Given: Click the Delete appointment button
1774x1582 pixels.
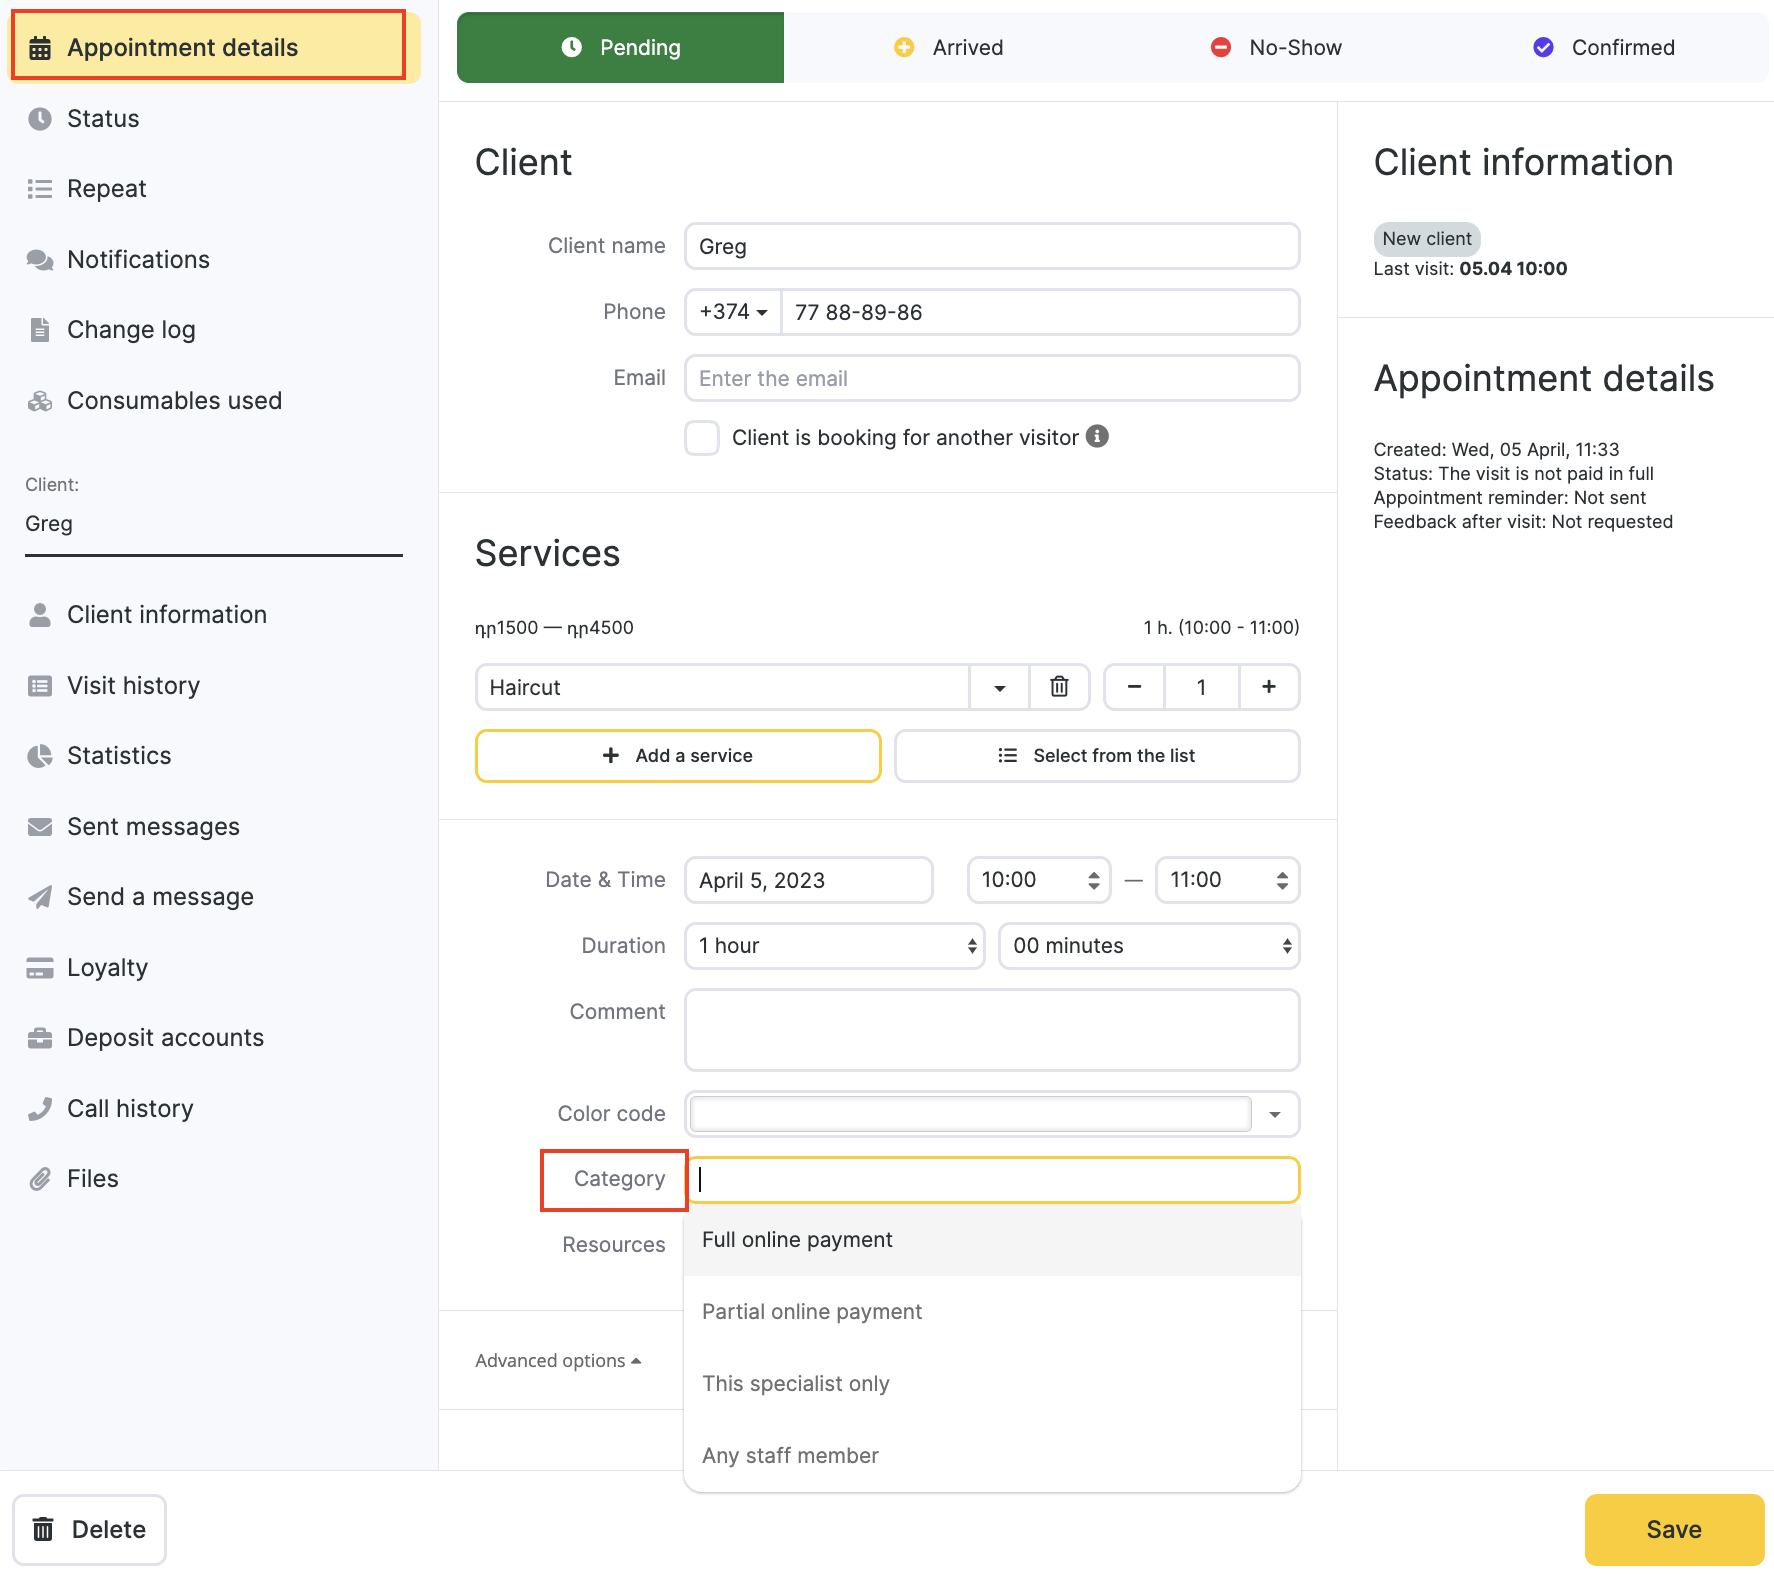Looking at the screenshot, I should 89,1530.
